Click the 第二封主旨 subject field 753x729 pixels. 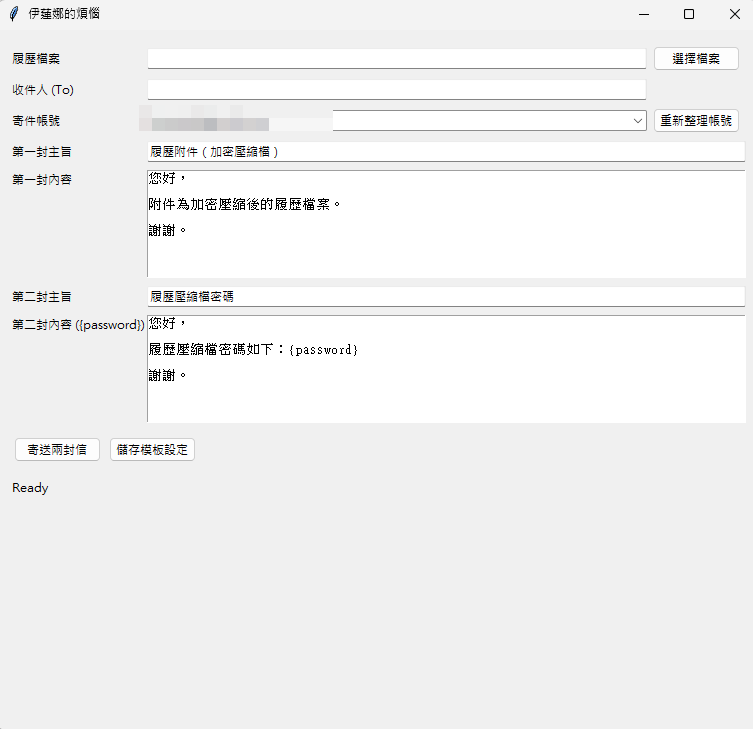(x=446, y=297)
